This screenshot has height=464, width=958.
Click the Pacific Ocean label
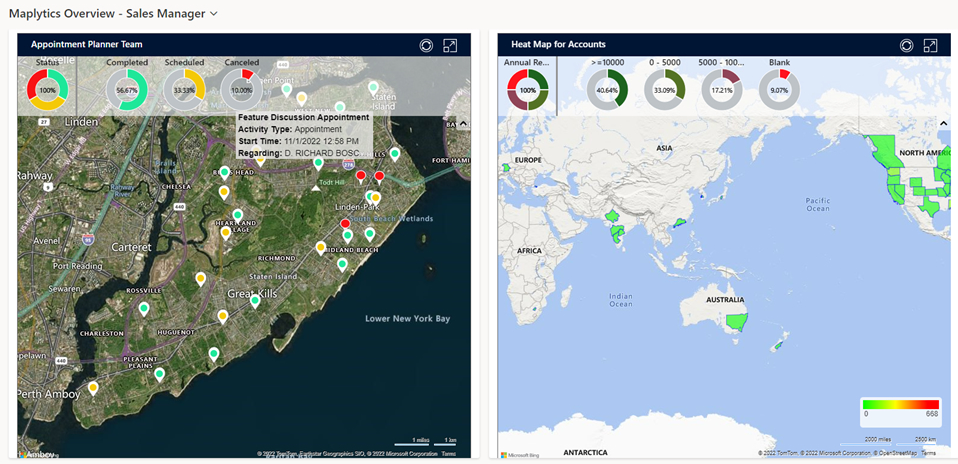pos(817,204)
